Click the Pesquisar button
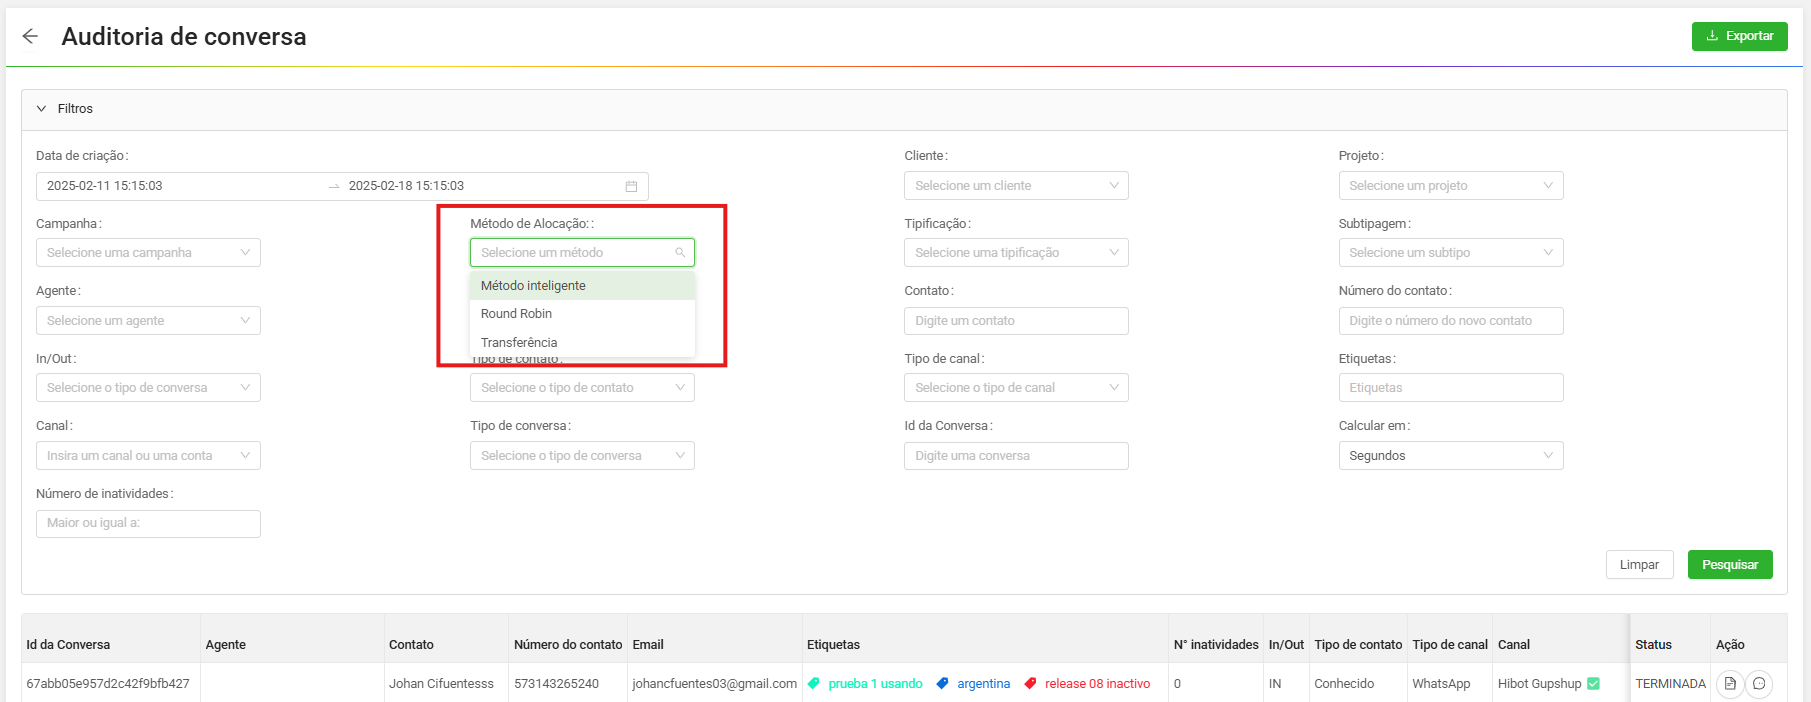Image resolution: width=1811 pixels, height=702 pixels. pos(1730,565)
